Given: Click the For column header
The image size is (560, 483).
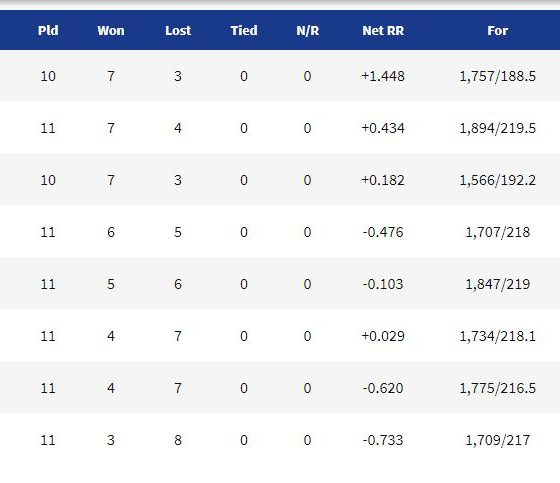Looking at the screenshot, I should [x=498, y=31].
